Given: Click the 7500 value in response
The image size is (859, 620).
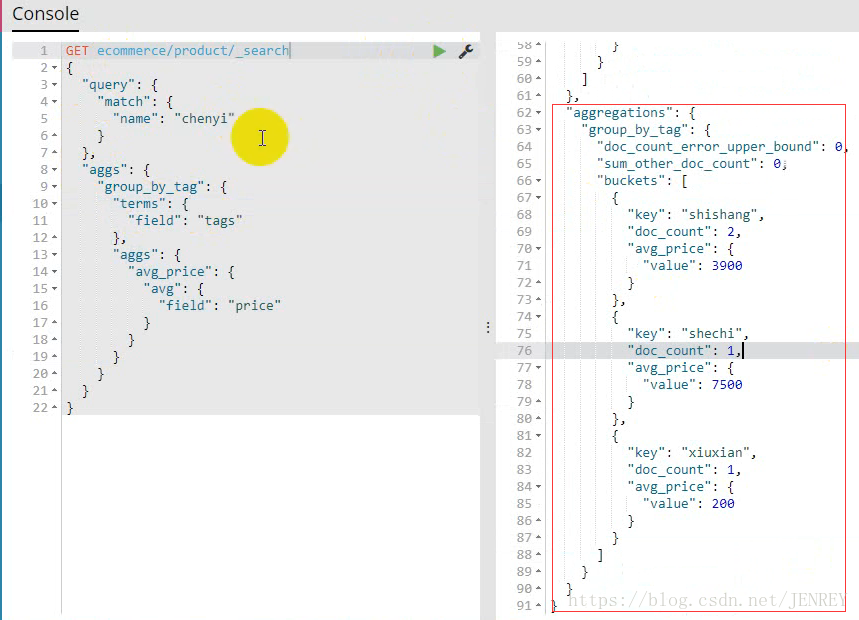Looking at the screenshot, I should point(725,384).
